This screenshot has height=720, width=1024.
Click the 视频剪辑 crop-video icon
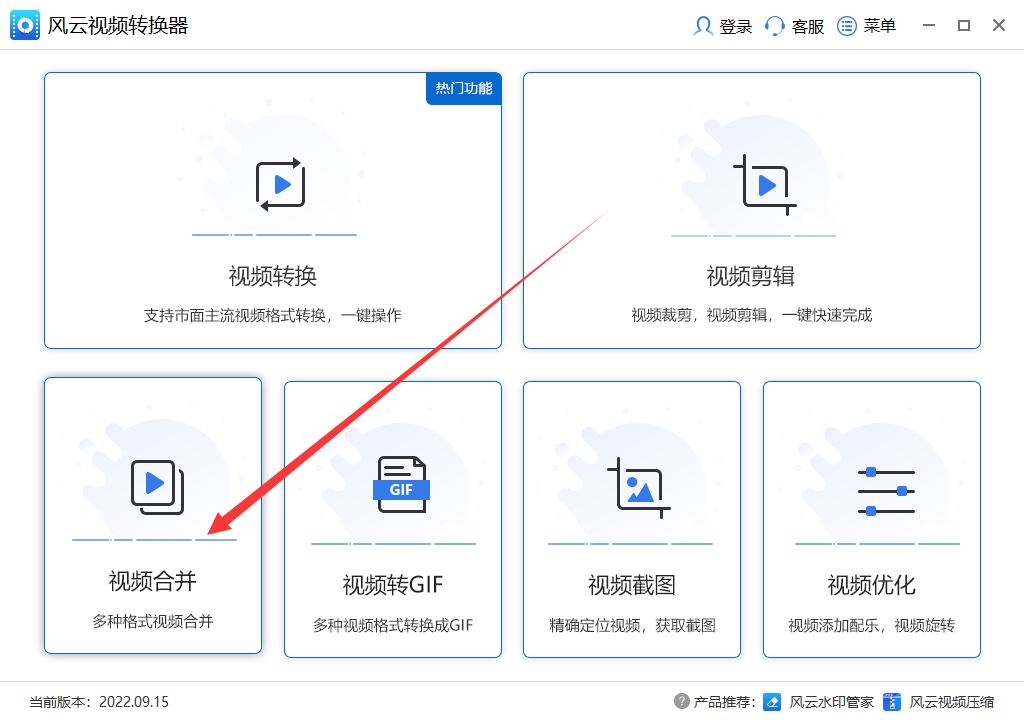(765, 185)
